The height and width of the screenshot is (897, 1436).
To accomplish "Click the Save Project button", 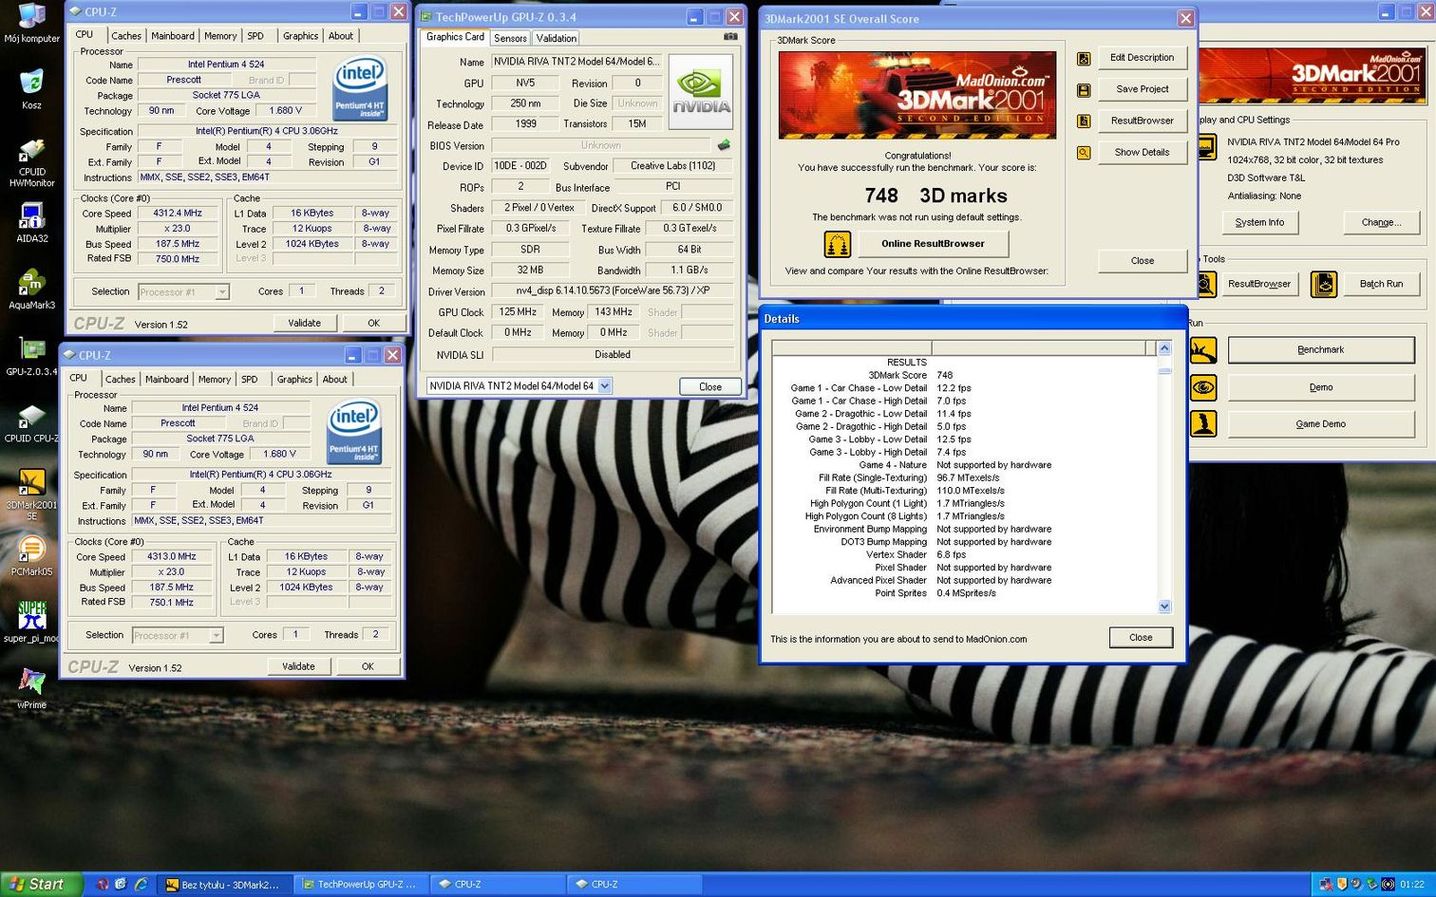I will click(1142, 89).
